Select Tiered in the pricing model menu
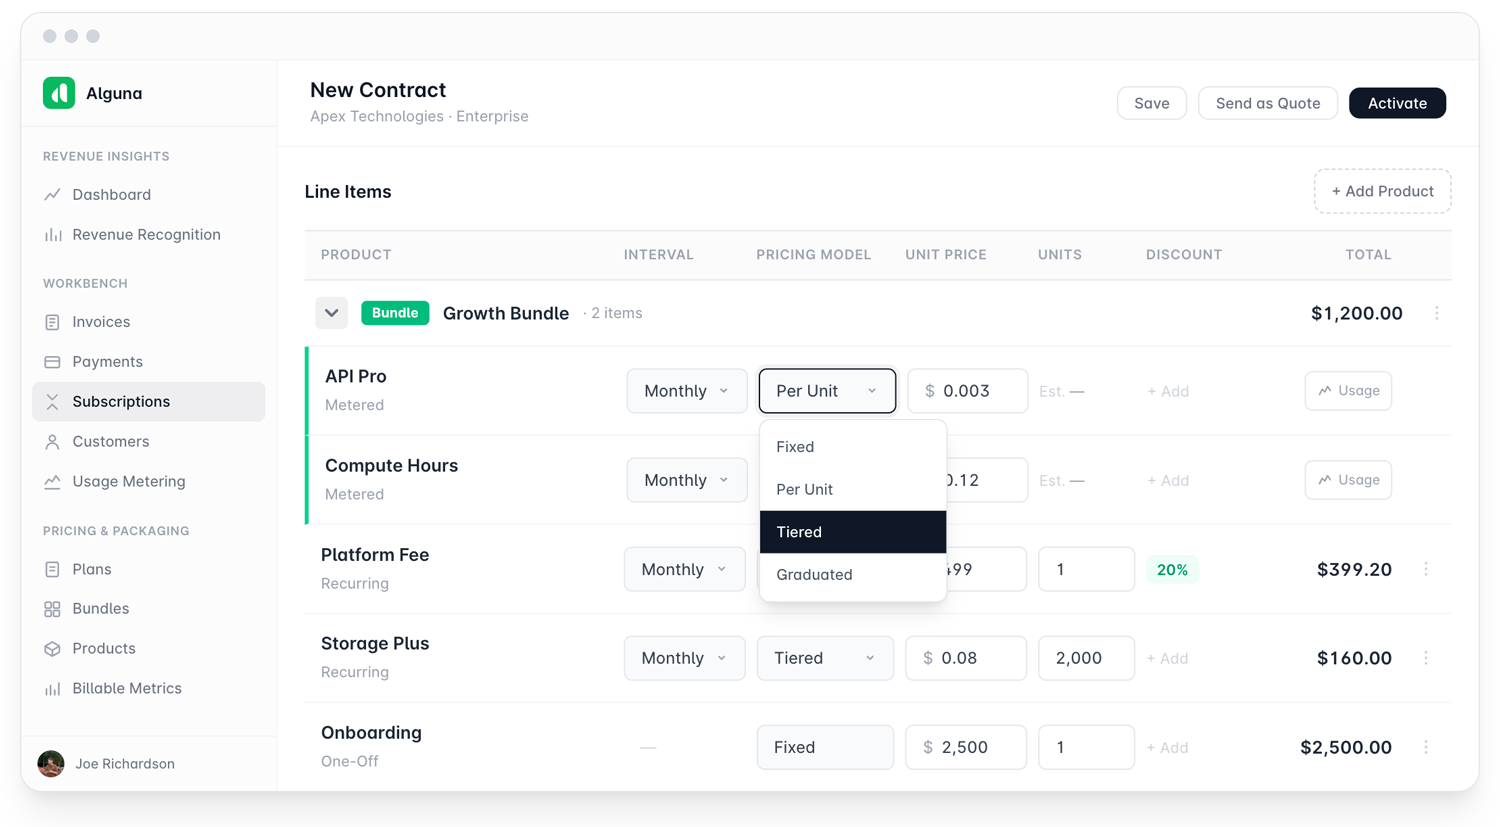The width and height of the screenshot is (1500, 827). pos(853,532)
